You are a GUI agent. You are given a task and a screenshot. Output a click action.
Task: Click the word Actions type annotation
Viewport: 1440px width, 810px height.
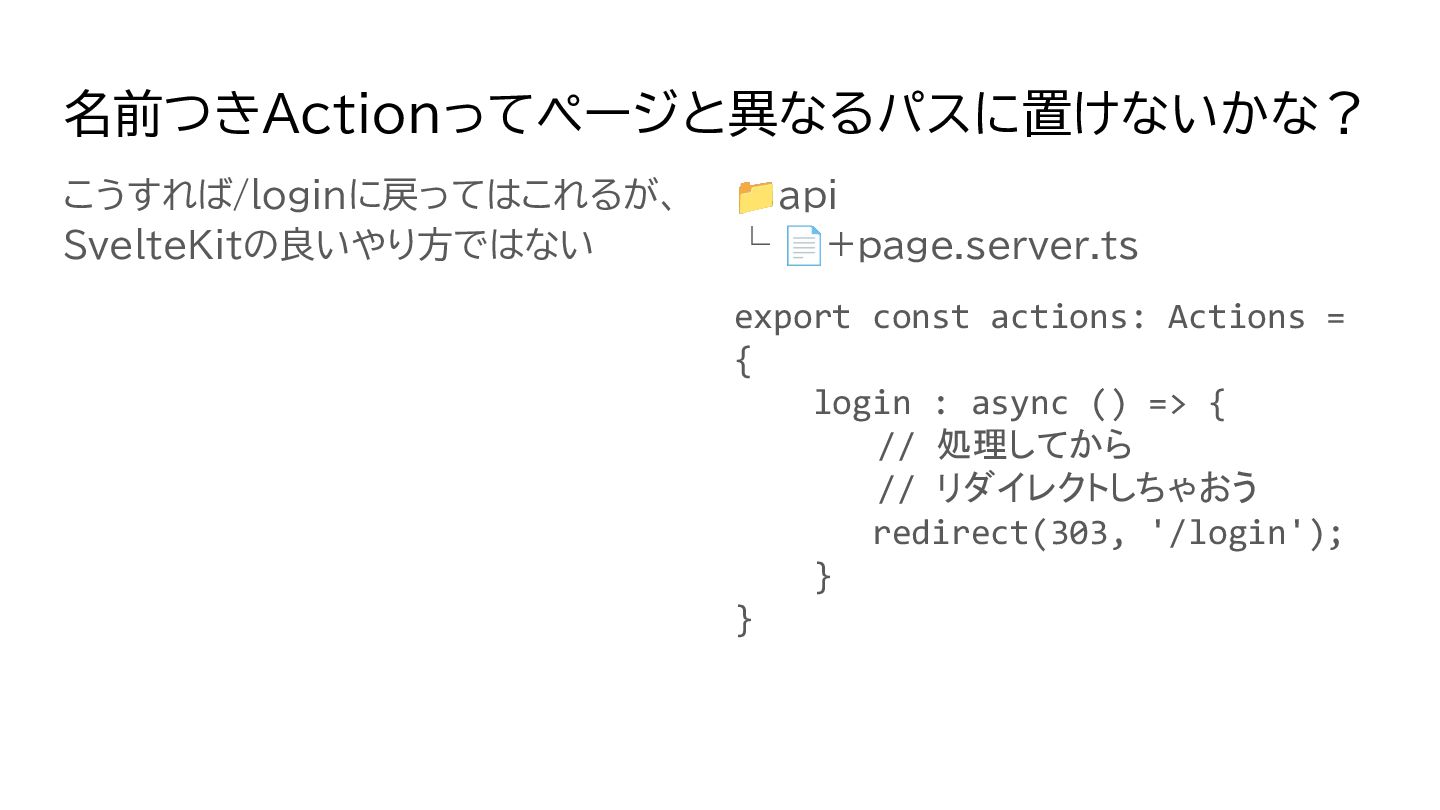tap(1236, 317)
